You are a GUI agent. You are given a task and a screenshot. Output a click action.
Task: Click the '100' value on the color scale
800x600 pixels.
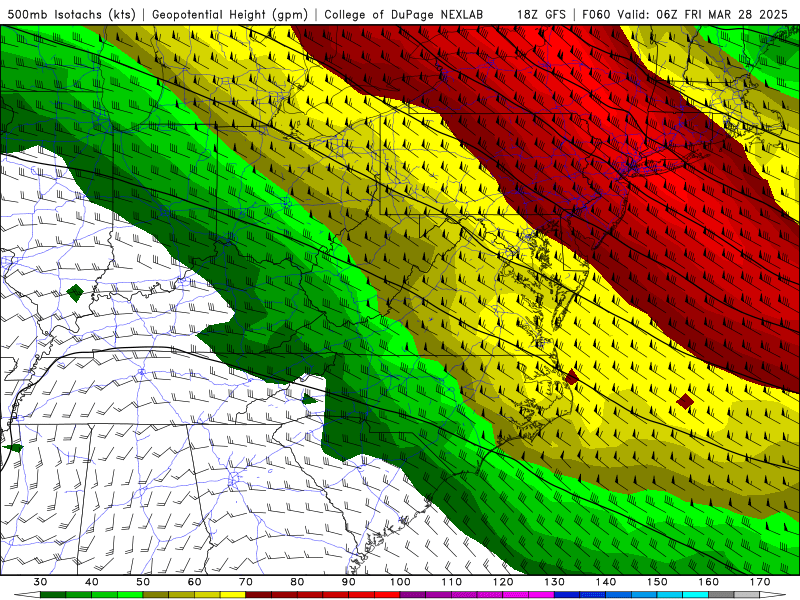click(400, 582)
